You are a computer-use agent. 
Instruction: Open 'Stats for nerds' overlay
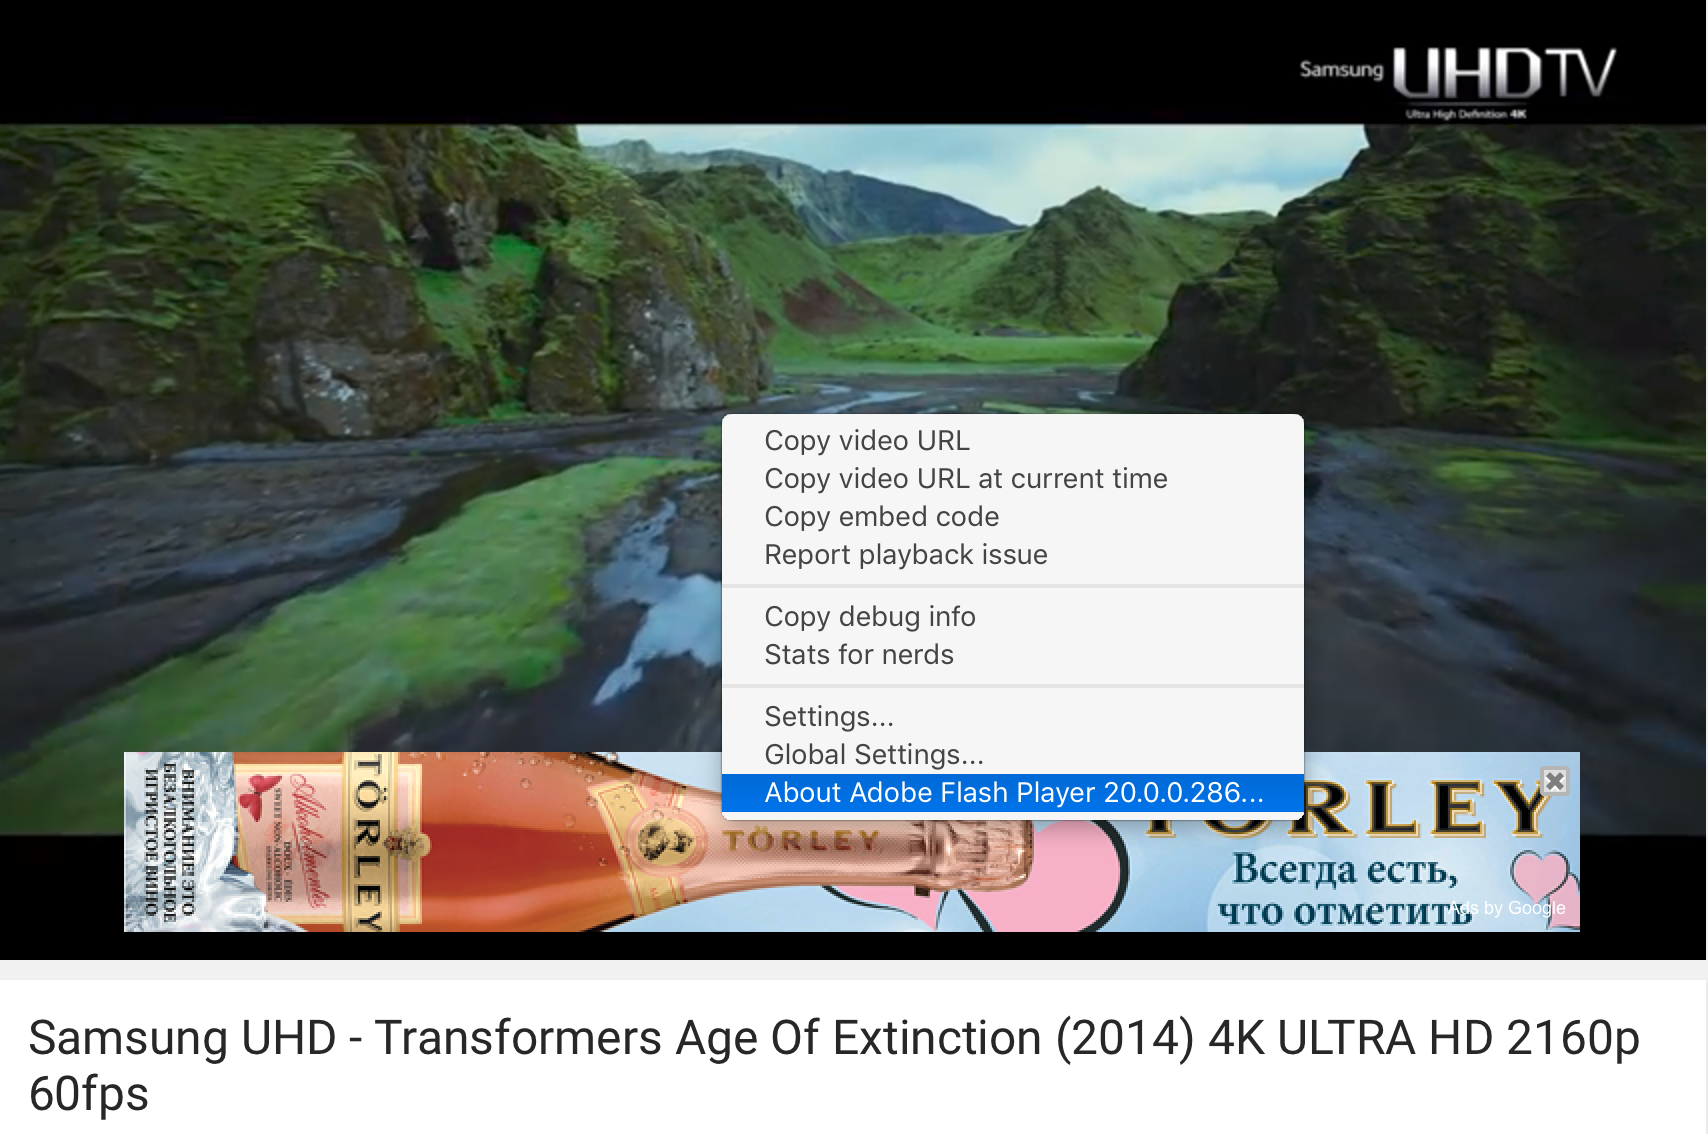point(1012,655)
